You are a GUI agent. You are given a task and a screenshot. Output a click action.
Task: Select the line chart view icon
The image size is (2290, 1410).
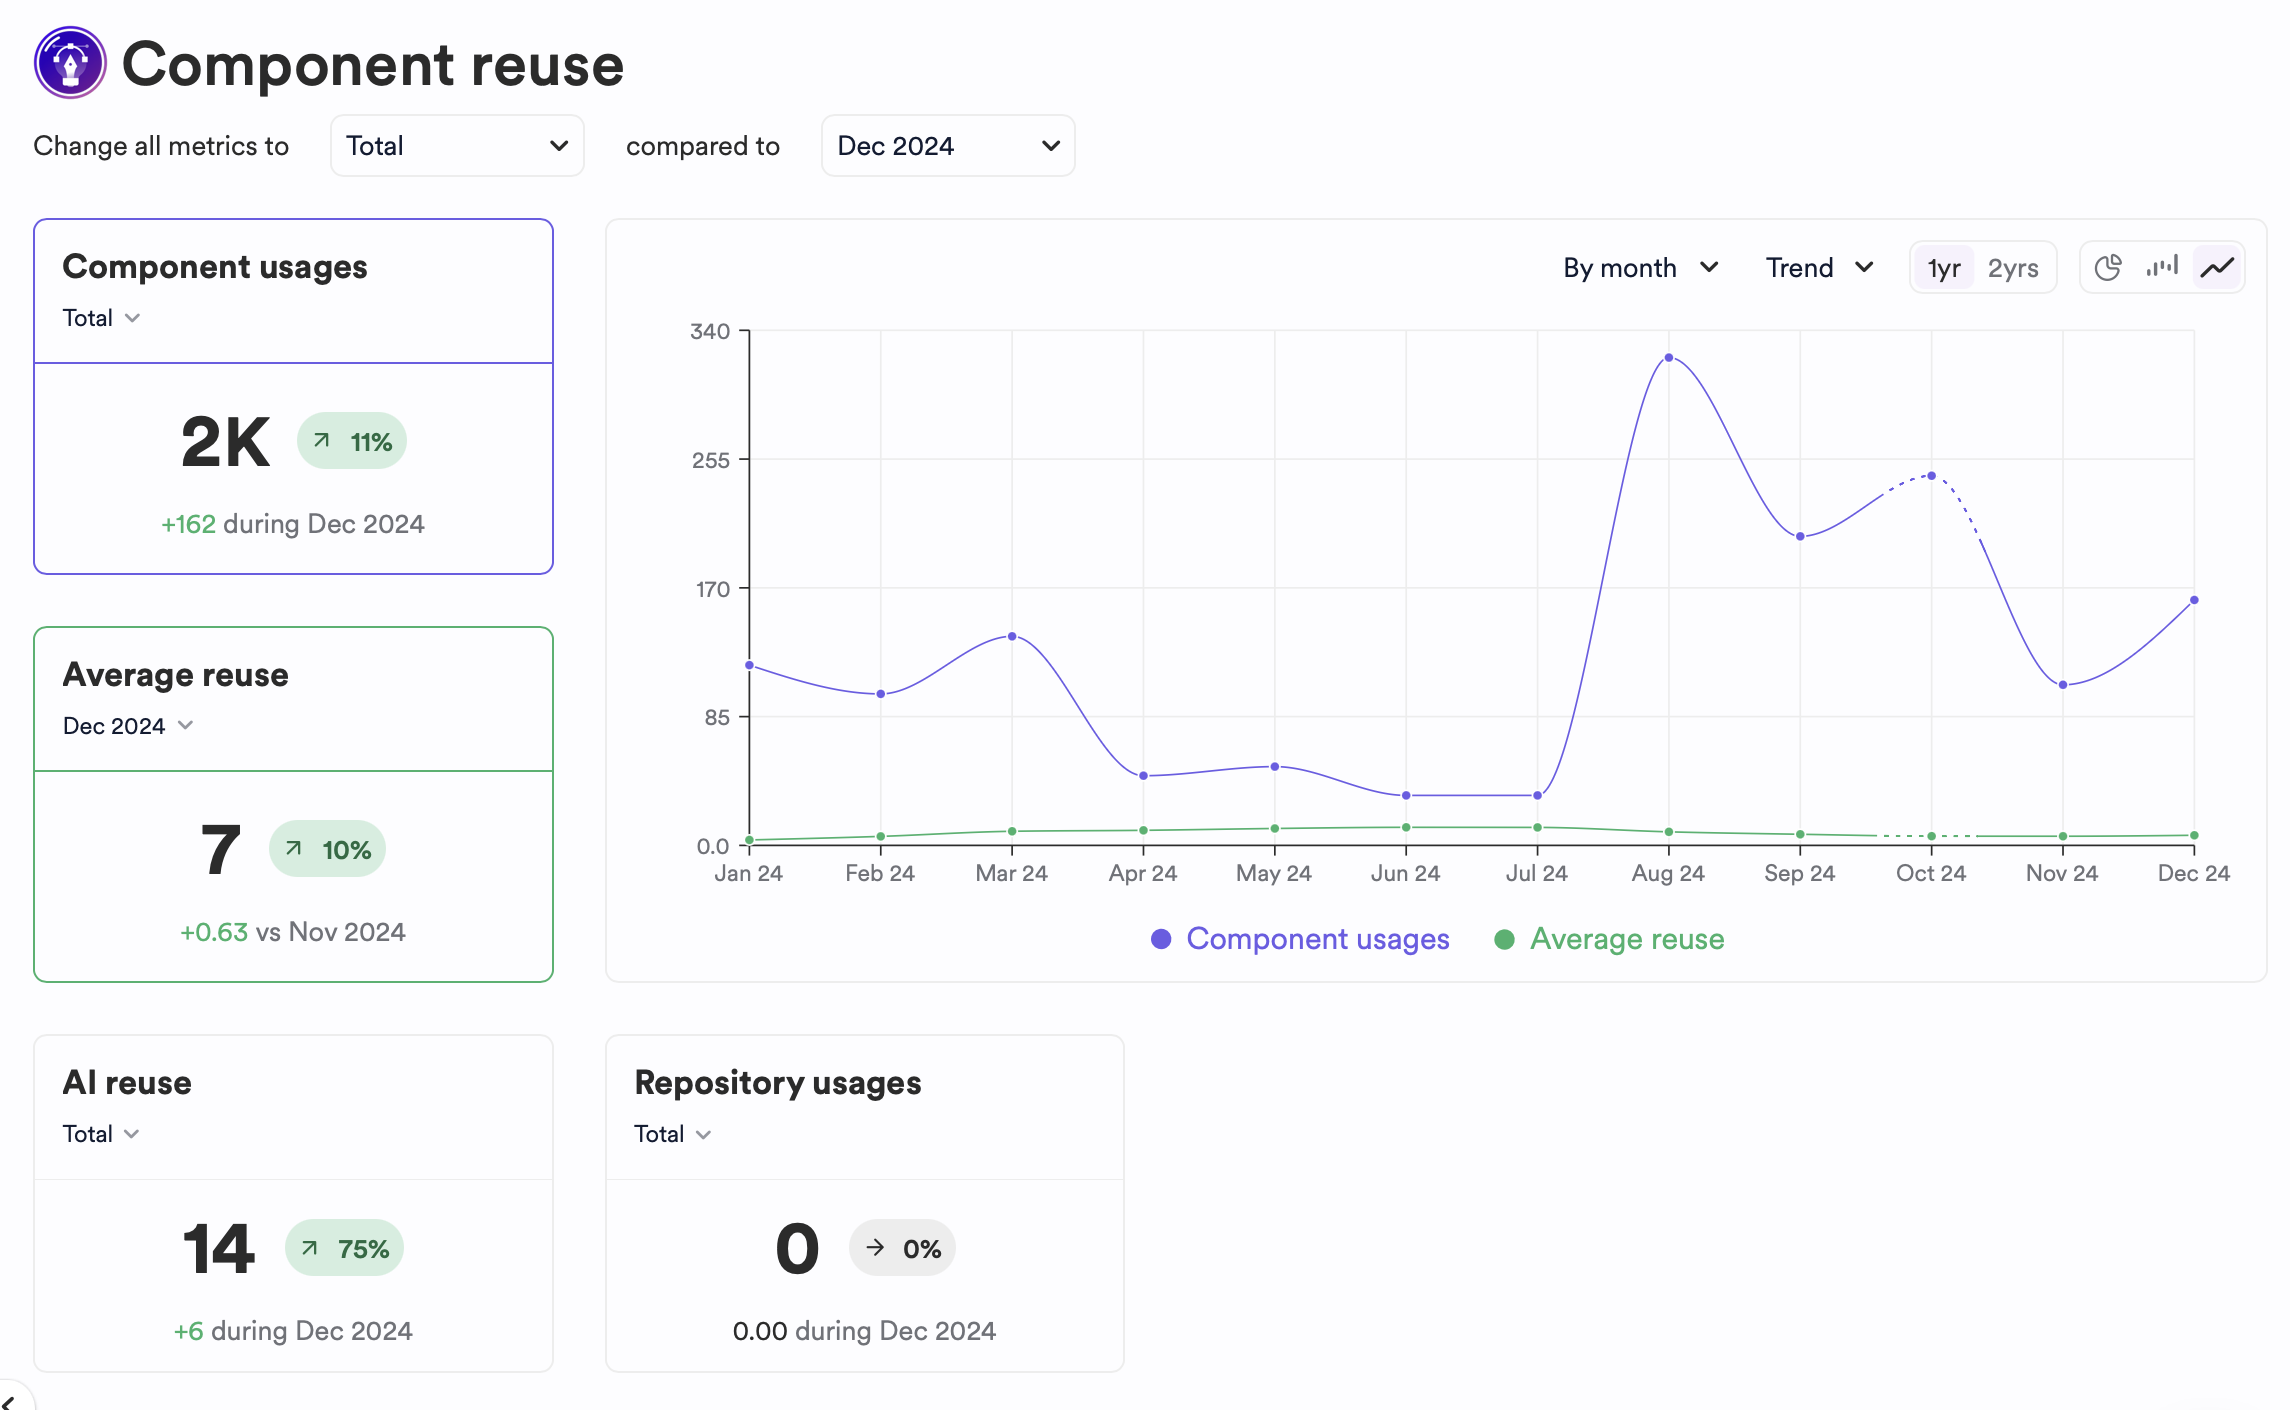click(2217, 267)
